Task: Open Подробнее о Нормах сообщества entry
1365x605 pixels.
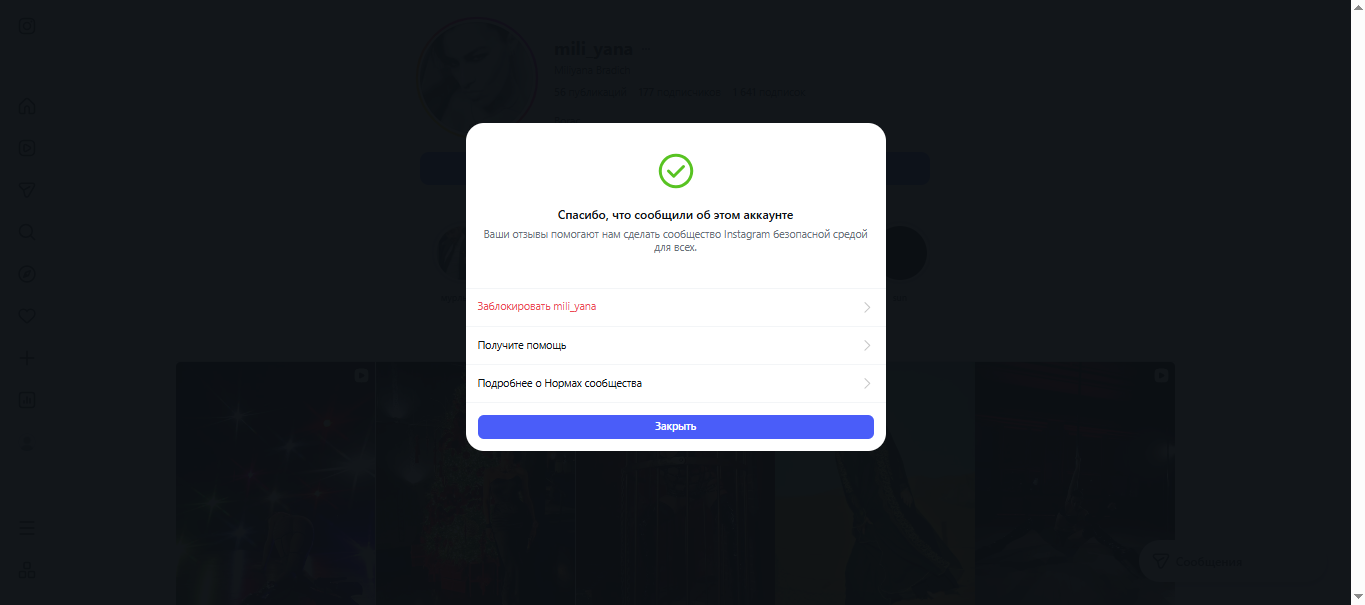Action: coord(676,383)
